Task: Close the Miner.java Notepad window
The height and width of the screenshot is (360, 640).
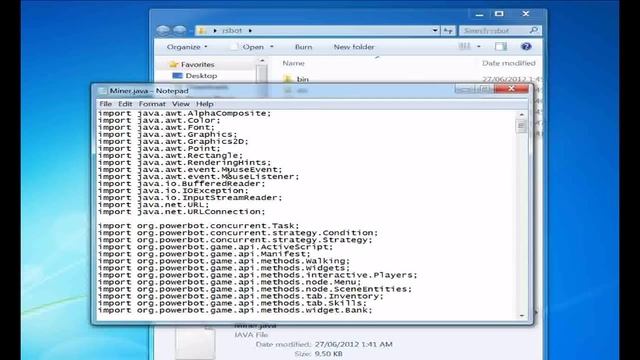Action: pyautogui.click(x=511, y=89)
